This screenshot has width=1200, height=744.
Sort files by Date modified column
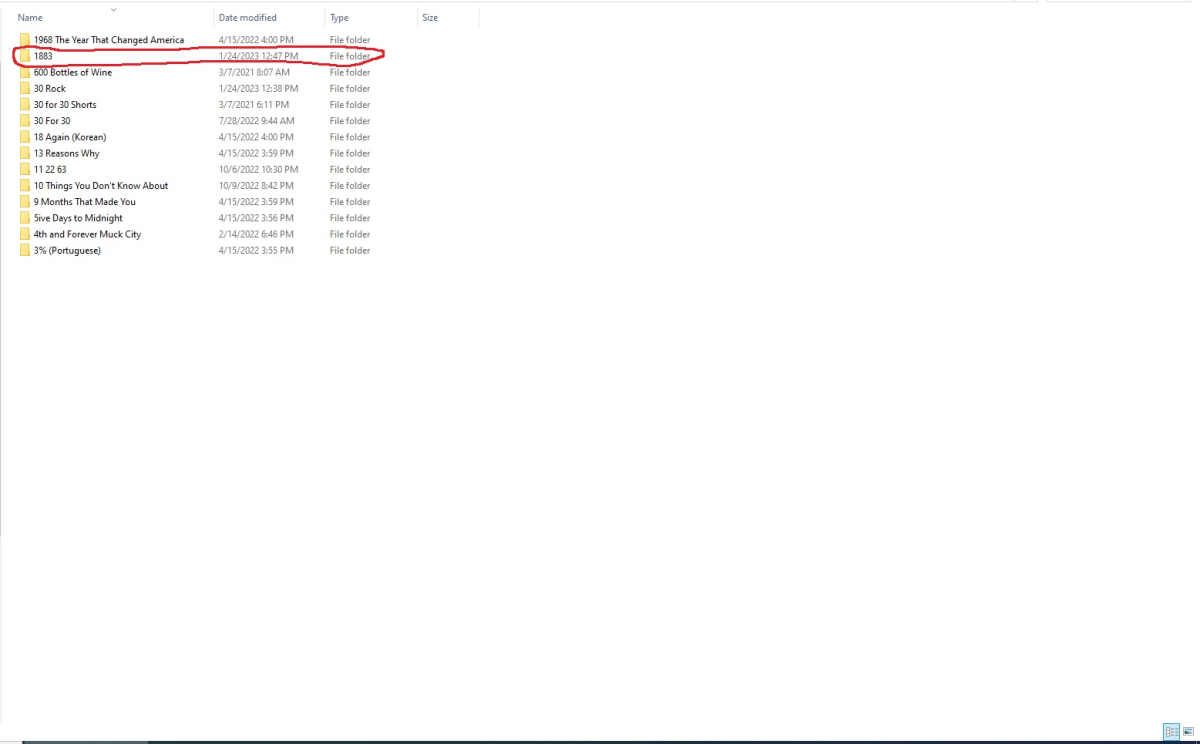pyautogui.click(x=247, y=17)
